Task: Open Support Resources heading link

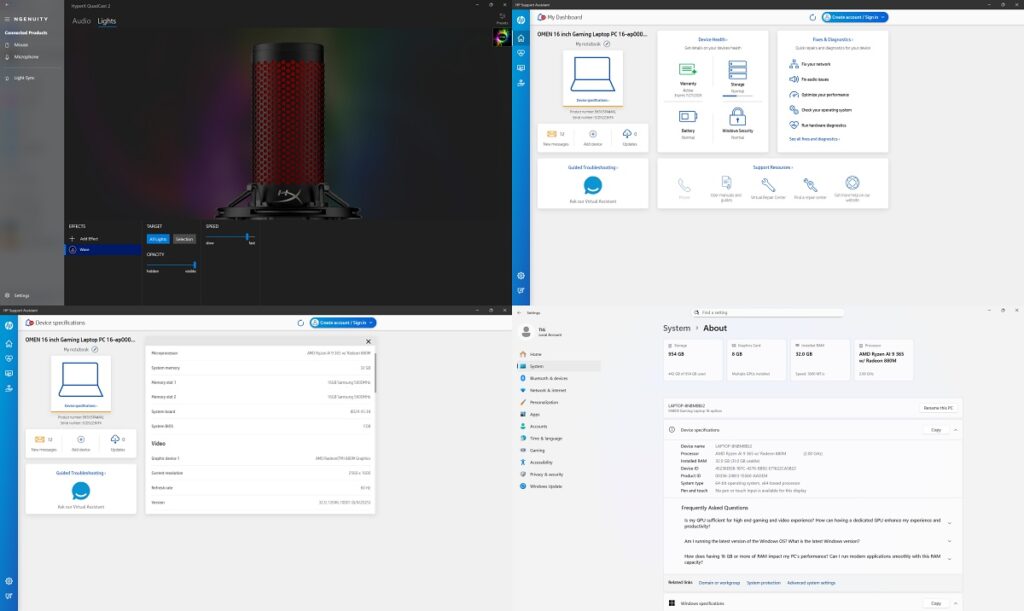Action: [773, 167]
